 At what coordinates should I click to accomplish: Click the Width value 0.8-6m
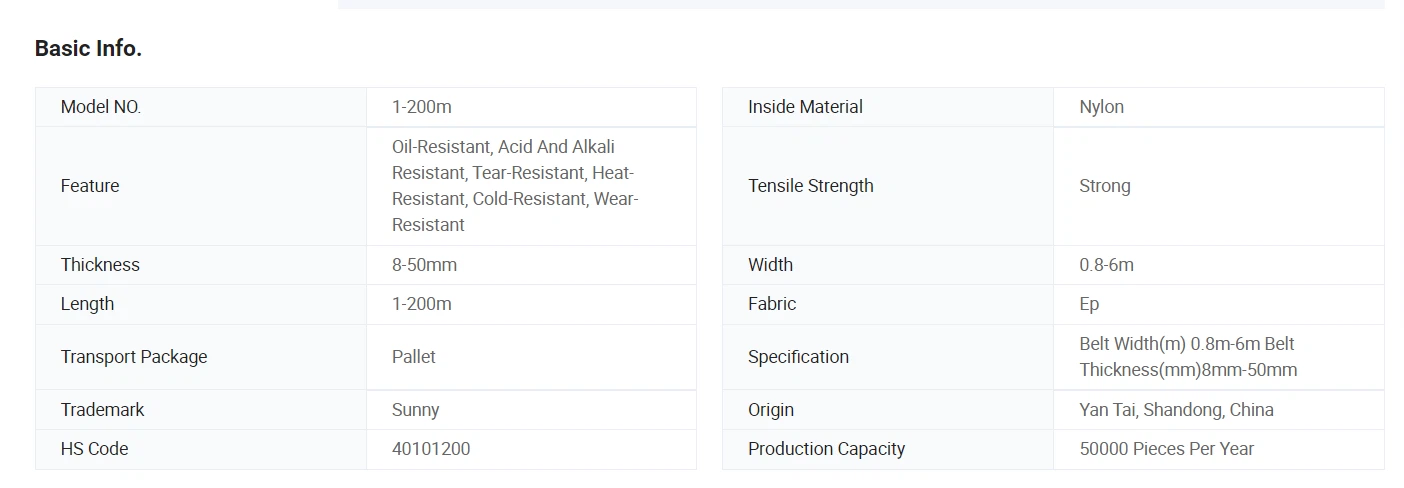coord(1106,265)
